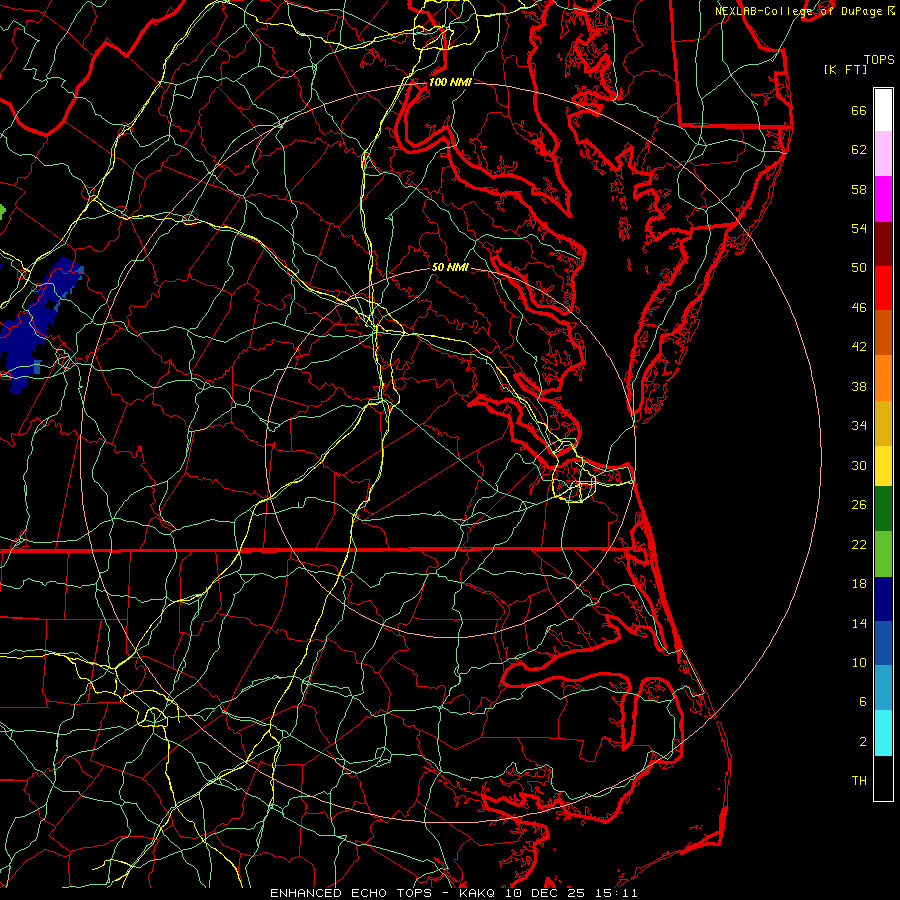This screenshot has width=900, height=900.
Task: Click the yellow 30 kft legend swatch
Action: coord(883,465)
